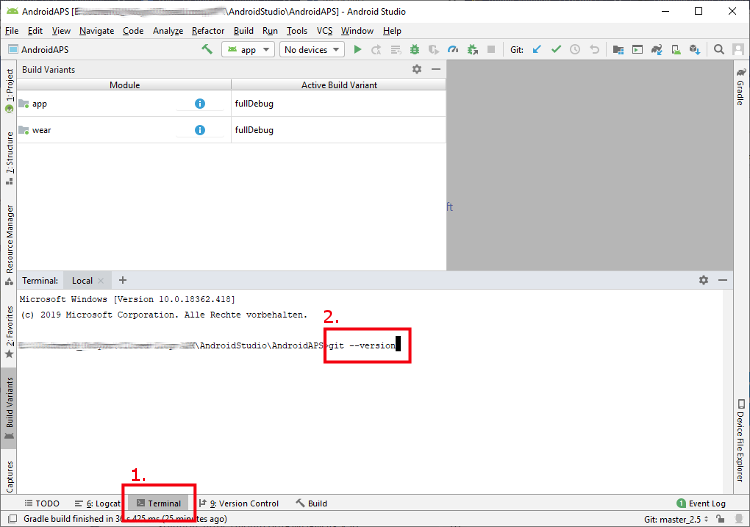750x527 pixels.
Task: Open the Profile app gauge icon
Action: 452,49
